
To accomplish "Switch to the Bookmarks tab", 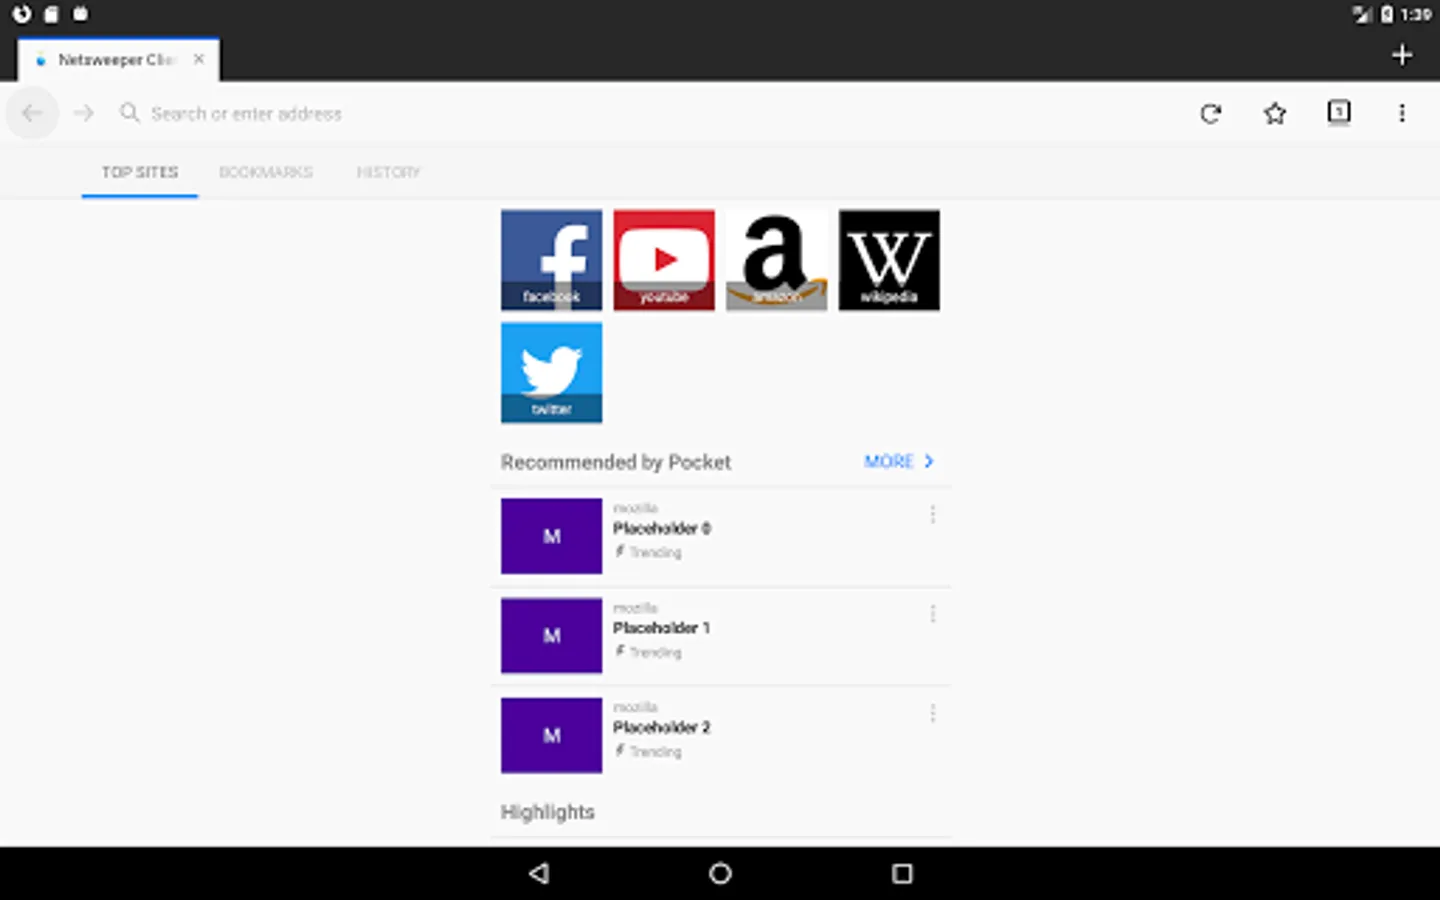I will [x=266, y=172].
